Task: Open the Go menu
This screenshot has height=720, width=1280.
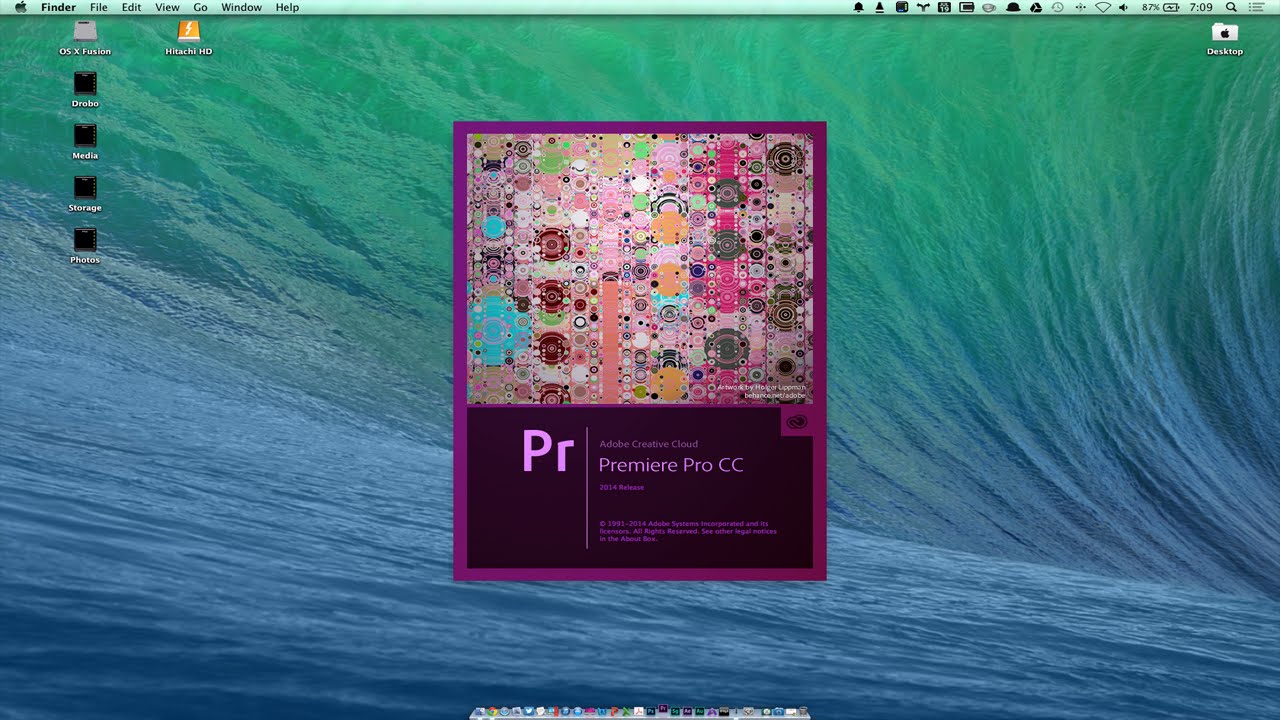Action: click(200, 7)
